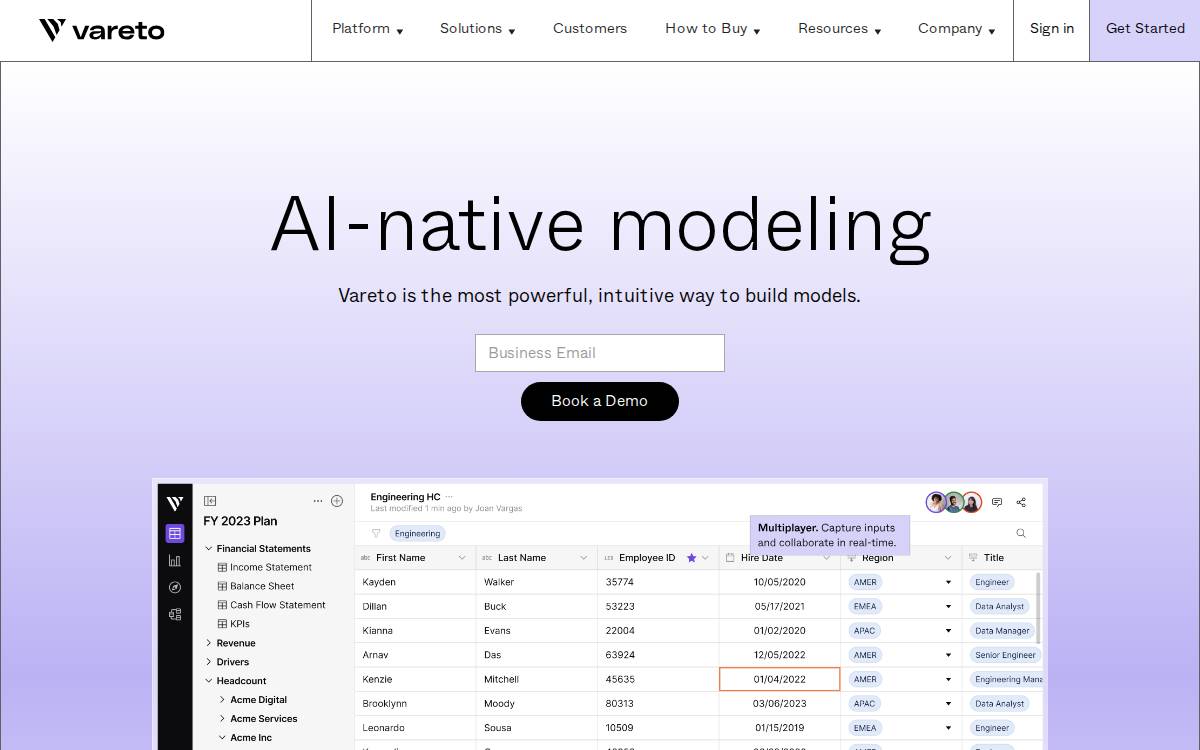The image size is (1200, 750).
Task: Click the first purple-ringed collaborator avatar
Action: (x=936, y=502)
